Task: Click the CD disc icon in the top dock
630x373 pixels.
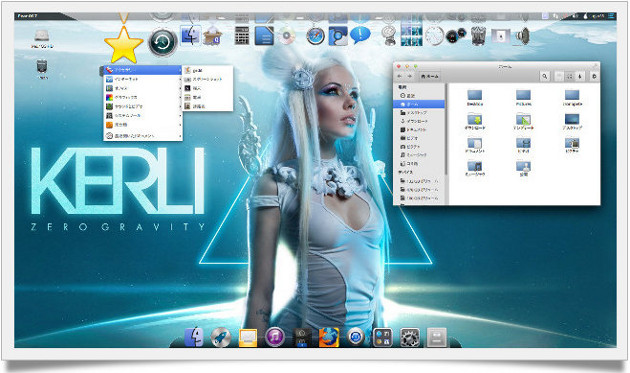Action: point(287,36)
